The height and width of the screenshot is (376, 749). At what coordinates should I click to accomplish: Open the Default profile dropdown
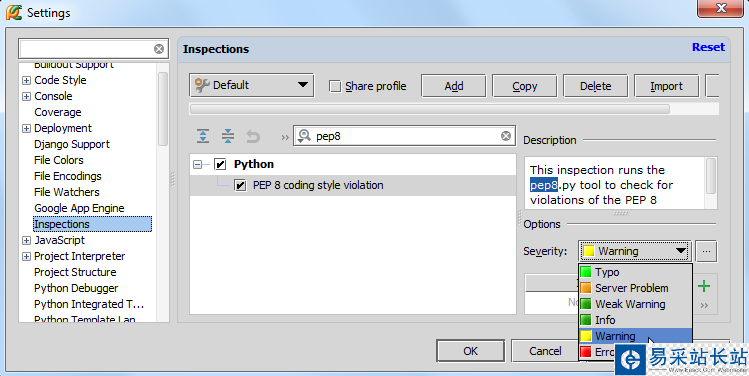[252, 86]
